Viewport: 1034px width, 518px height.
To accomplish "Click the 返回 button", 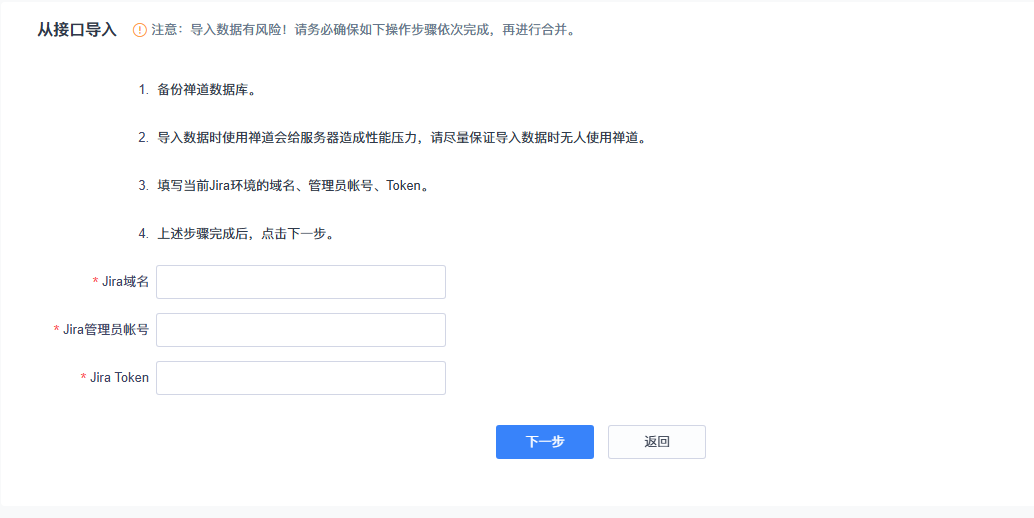I will (656, 442).
